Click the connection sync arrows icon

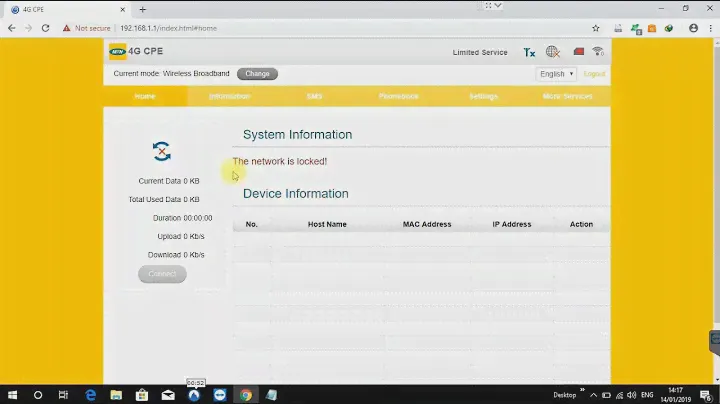pyautogui.click(x=161, y=151)
